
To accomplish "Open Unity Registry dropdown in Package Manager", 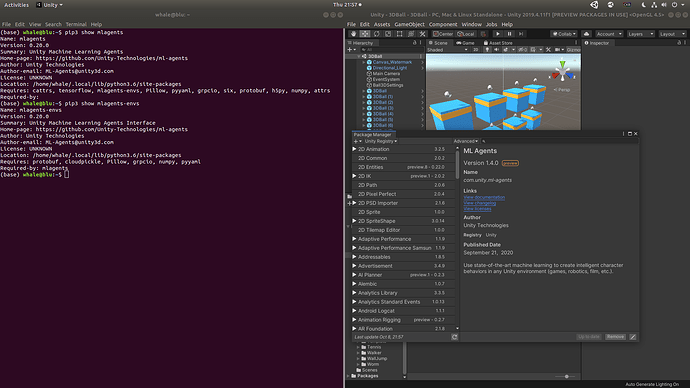I will click(x=380, y=141).
